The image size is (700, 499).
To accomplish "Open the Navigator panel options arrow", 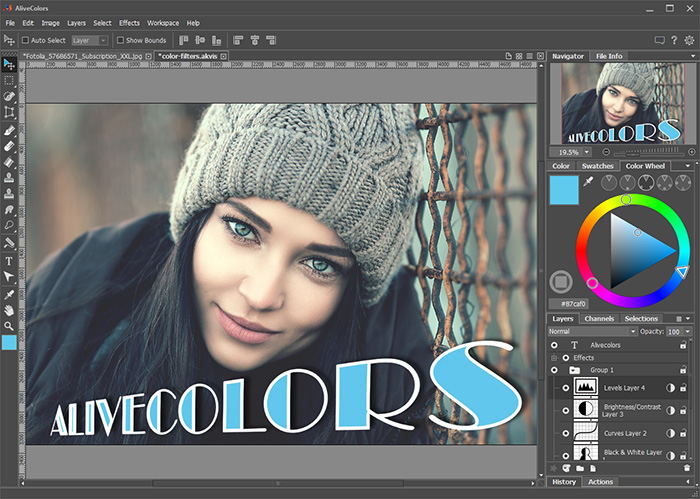I will (693, 56).
